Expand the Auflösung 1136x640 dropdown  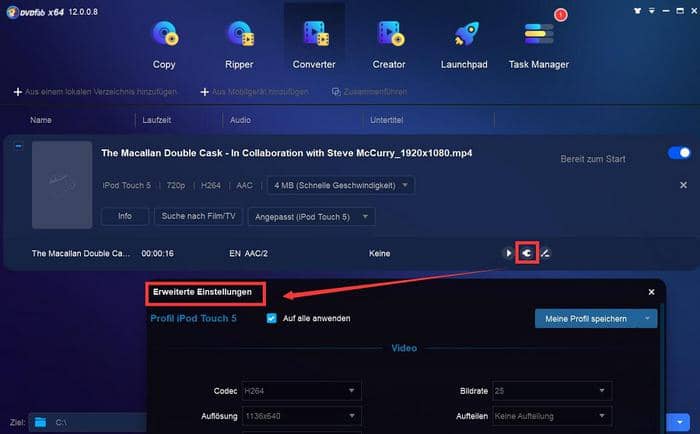coord(301,416)
